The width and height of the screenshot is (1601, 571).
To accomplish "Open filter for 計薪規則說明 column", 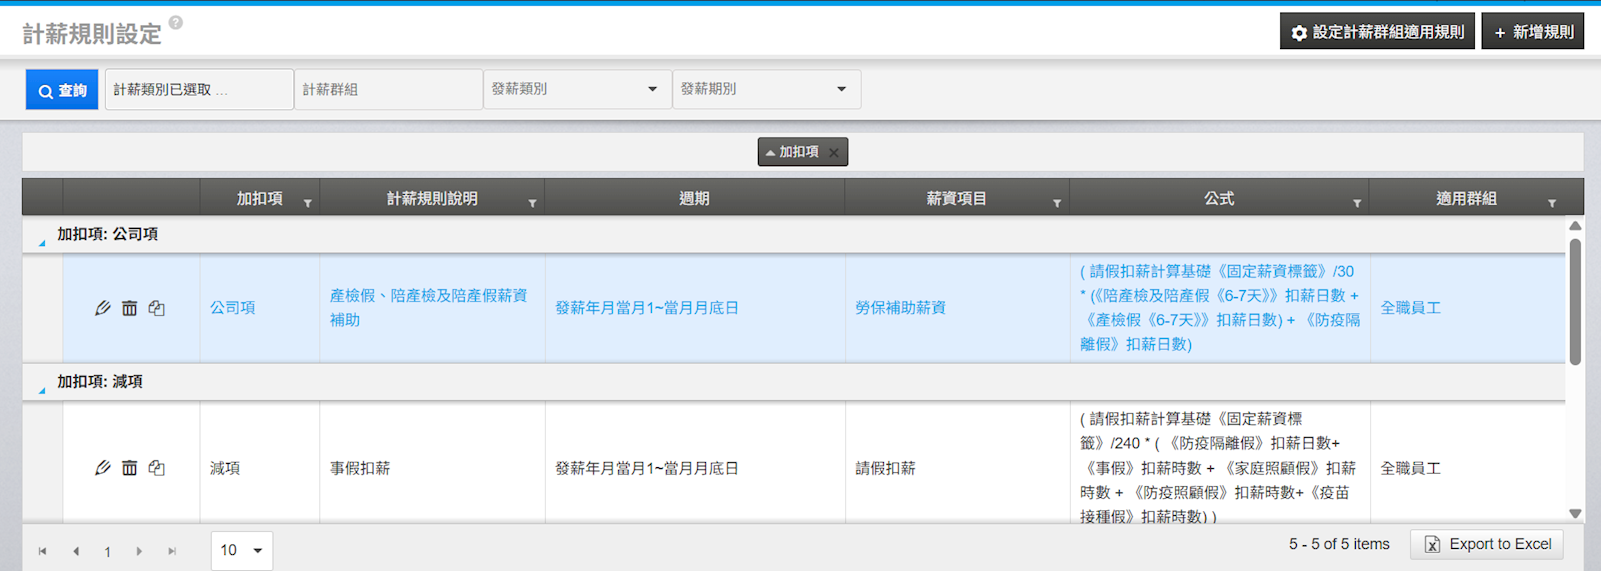I will click(x=532, y=203).
